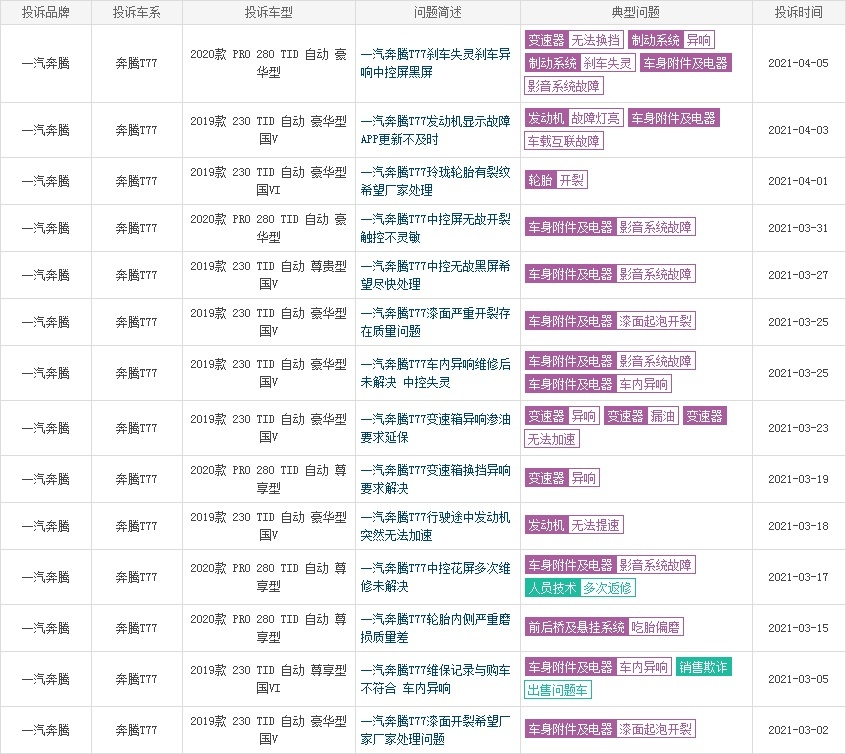This screenshot has height=754, width=846.
Task: Open complaint '一汽奔腾T77维保记录与购车不符合 车内异响'
Action: pos(435,679)
